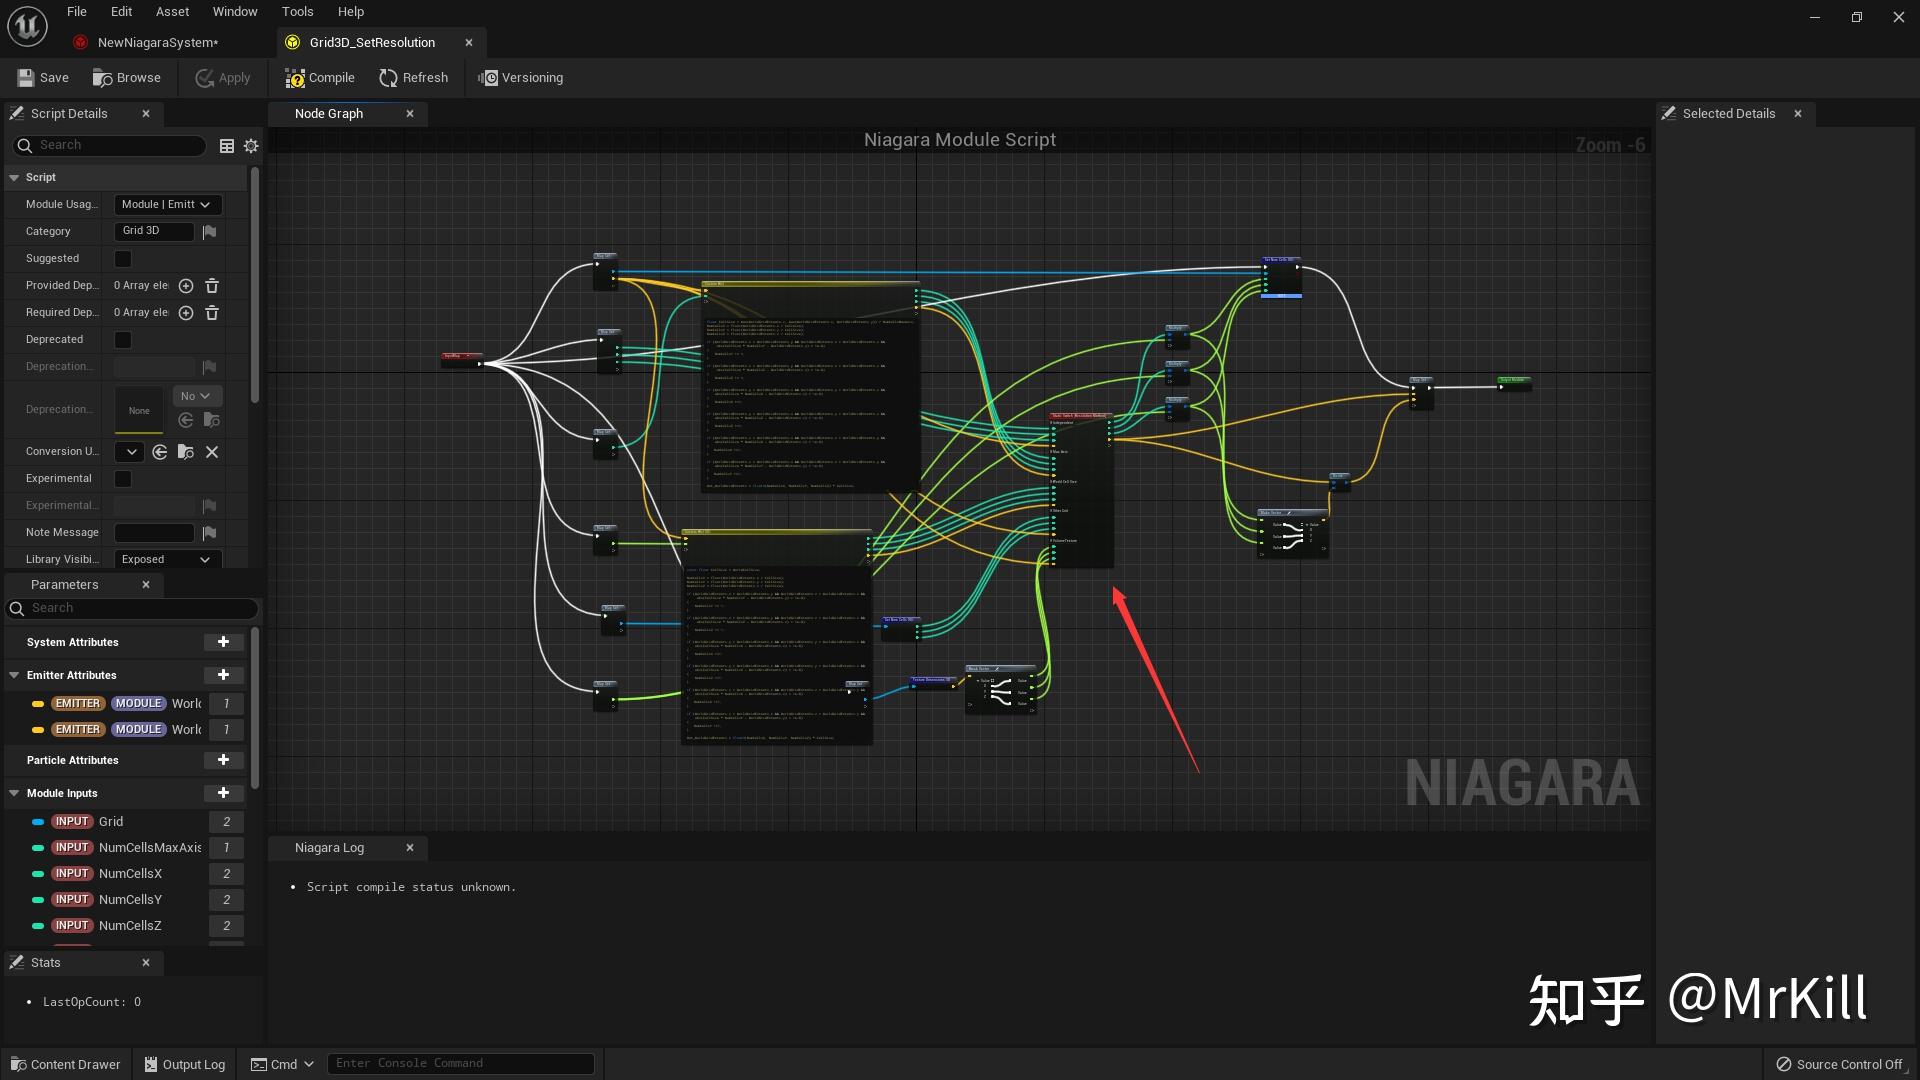The width and height of the screenshot is (1920, 1080).
Task: Open the Tools menu
Action: click(x=297, y=12)
